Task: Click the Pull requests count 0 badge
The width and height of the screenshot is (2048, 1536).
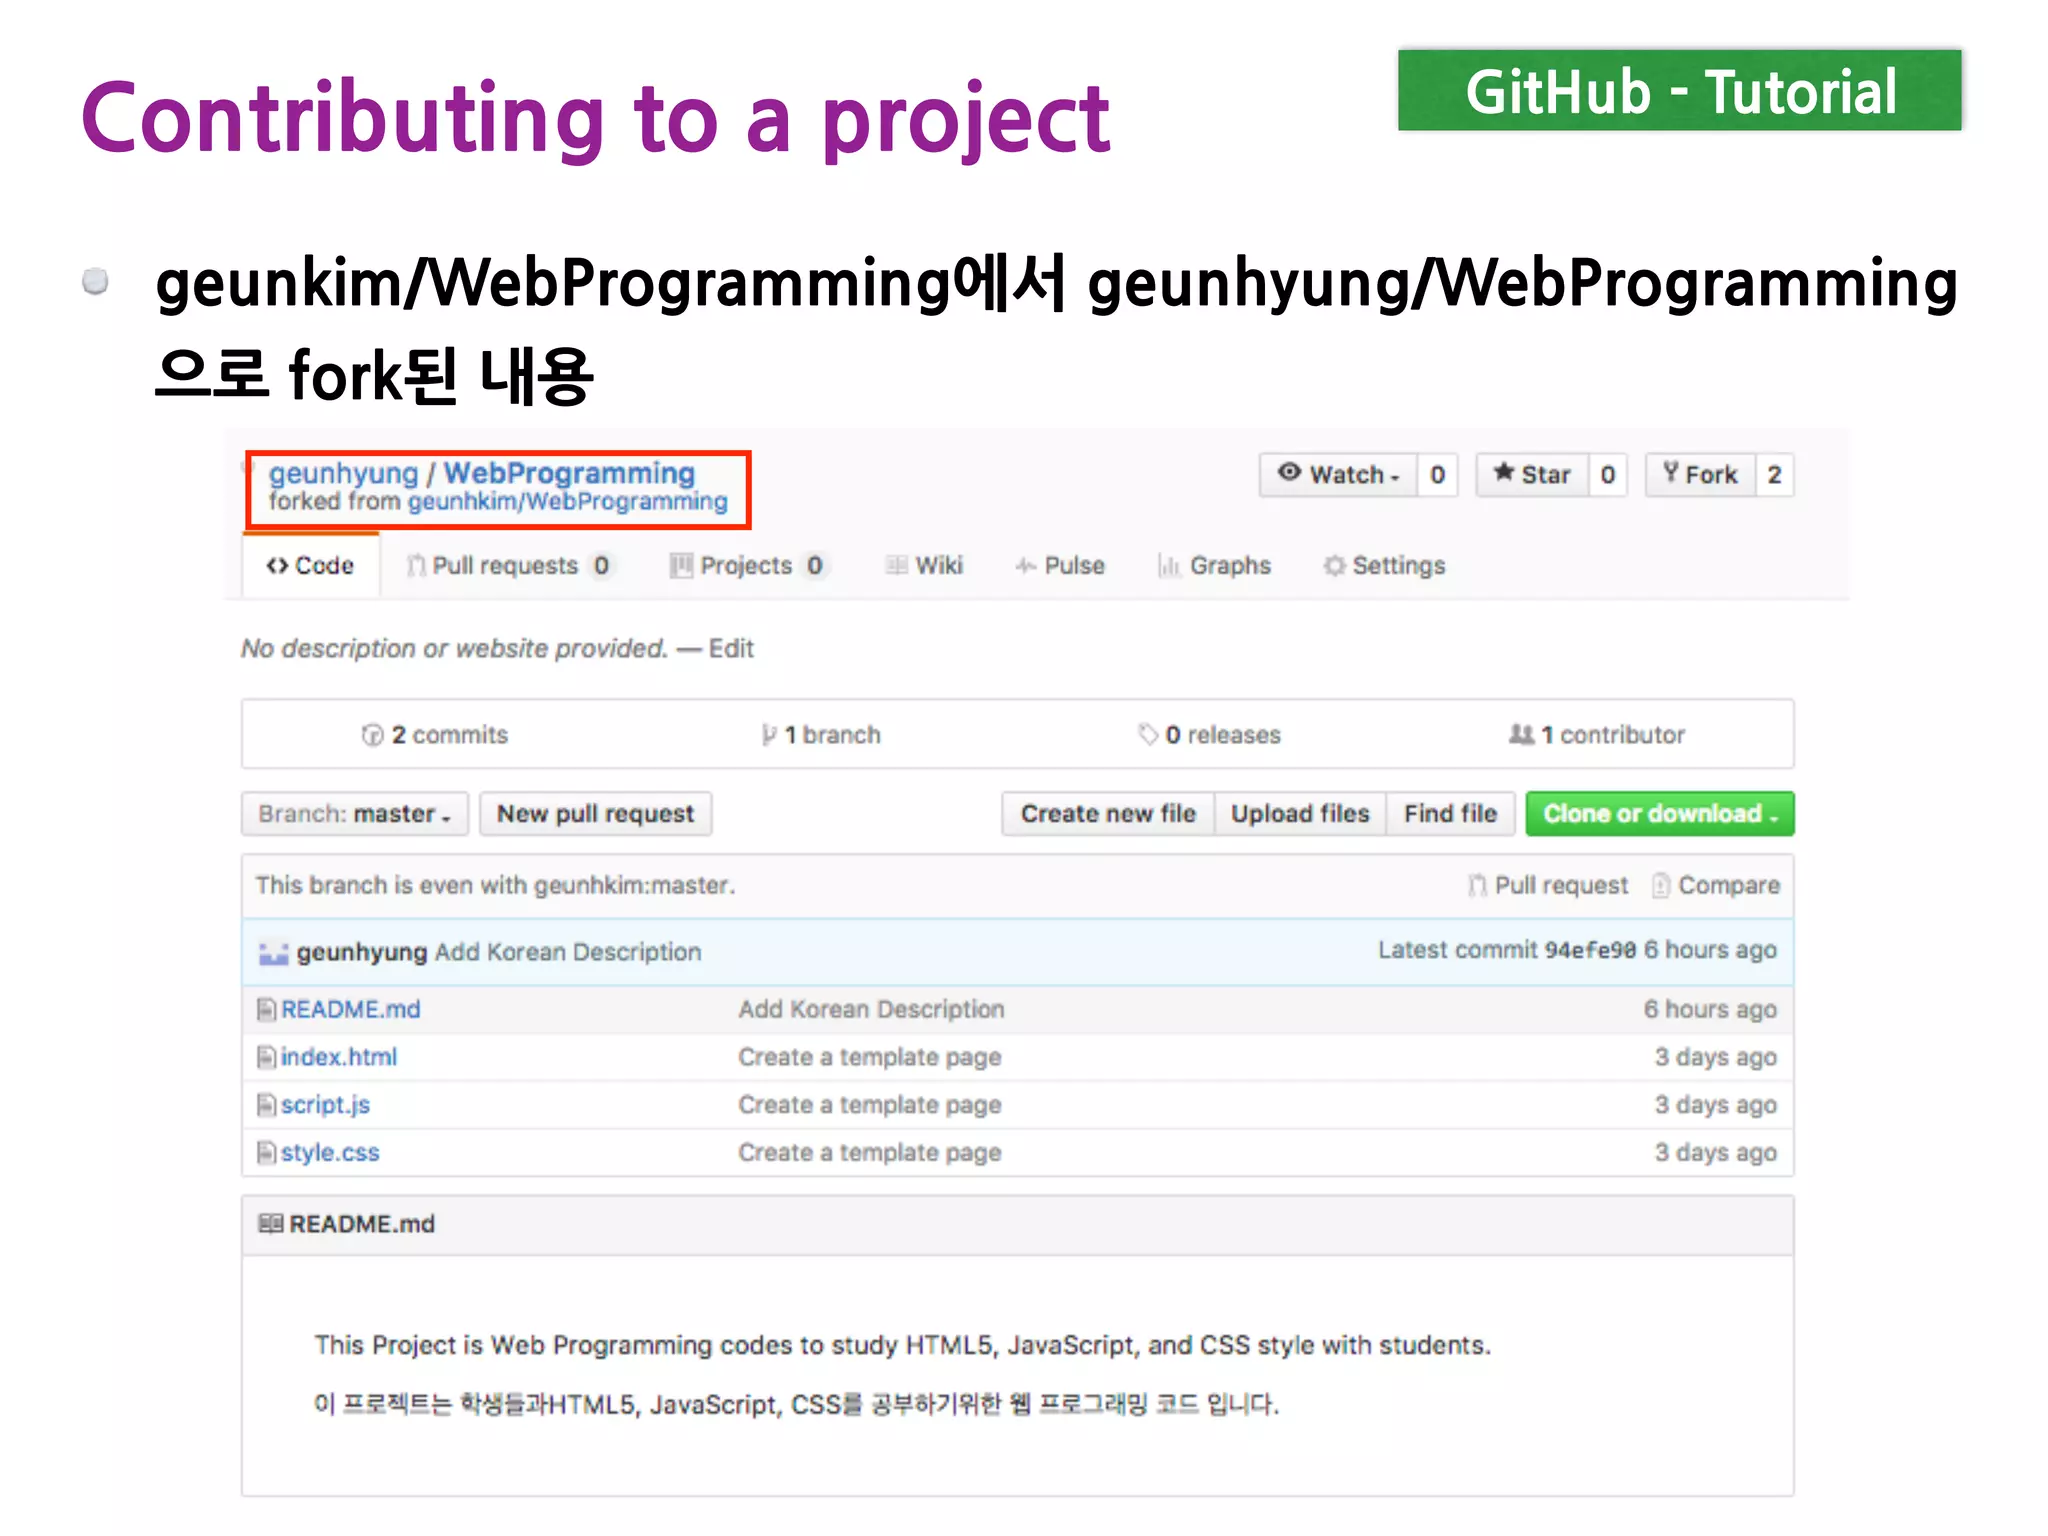Action: tap(601, 565)
